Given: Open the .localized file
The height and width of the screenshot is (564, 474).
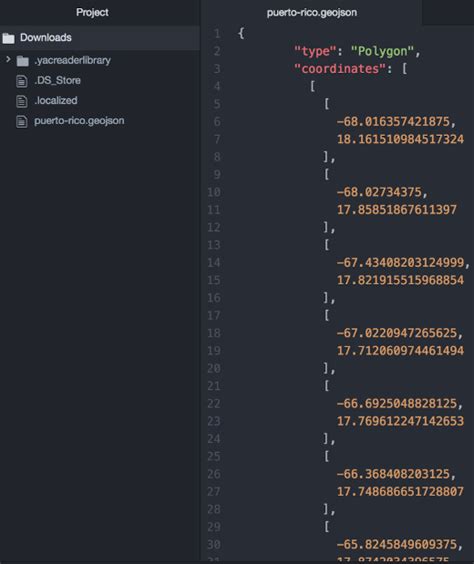Looking at the screenshot, I should 56,100.
